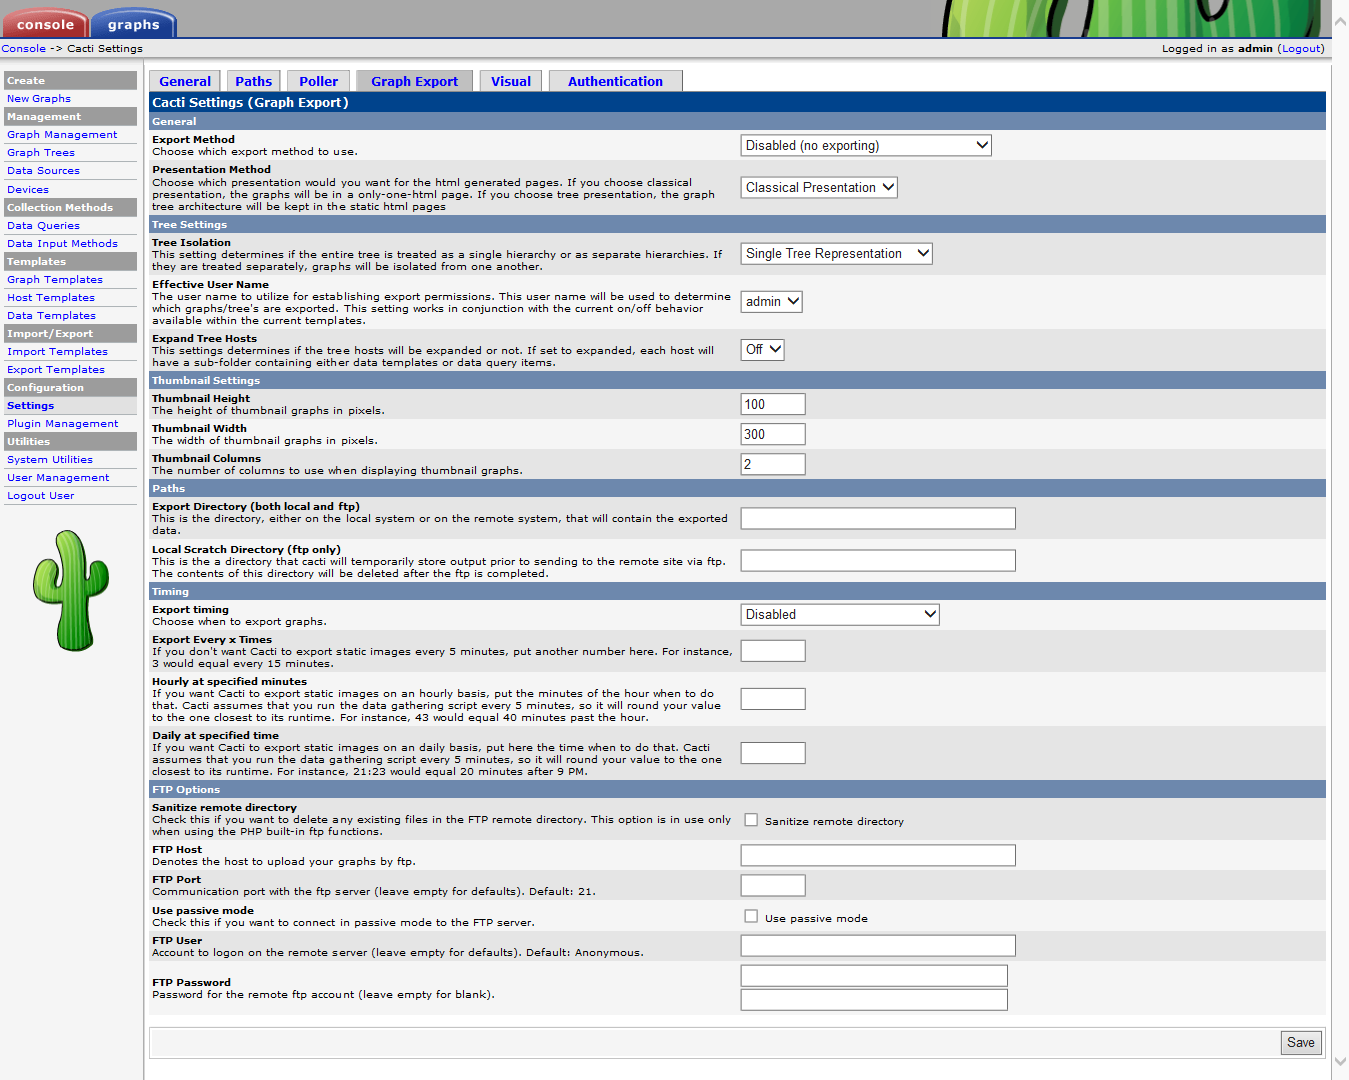This screenshot has height=1080, width=1349.
Task: Open the Export Method dropdown
Action: [x=866, y=145]
